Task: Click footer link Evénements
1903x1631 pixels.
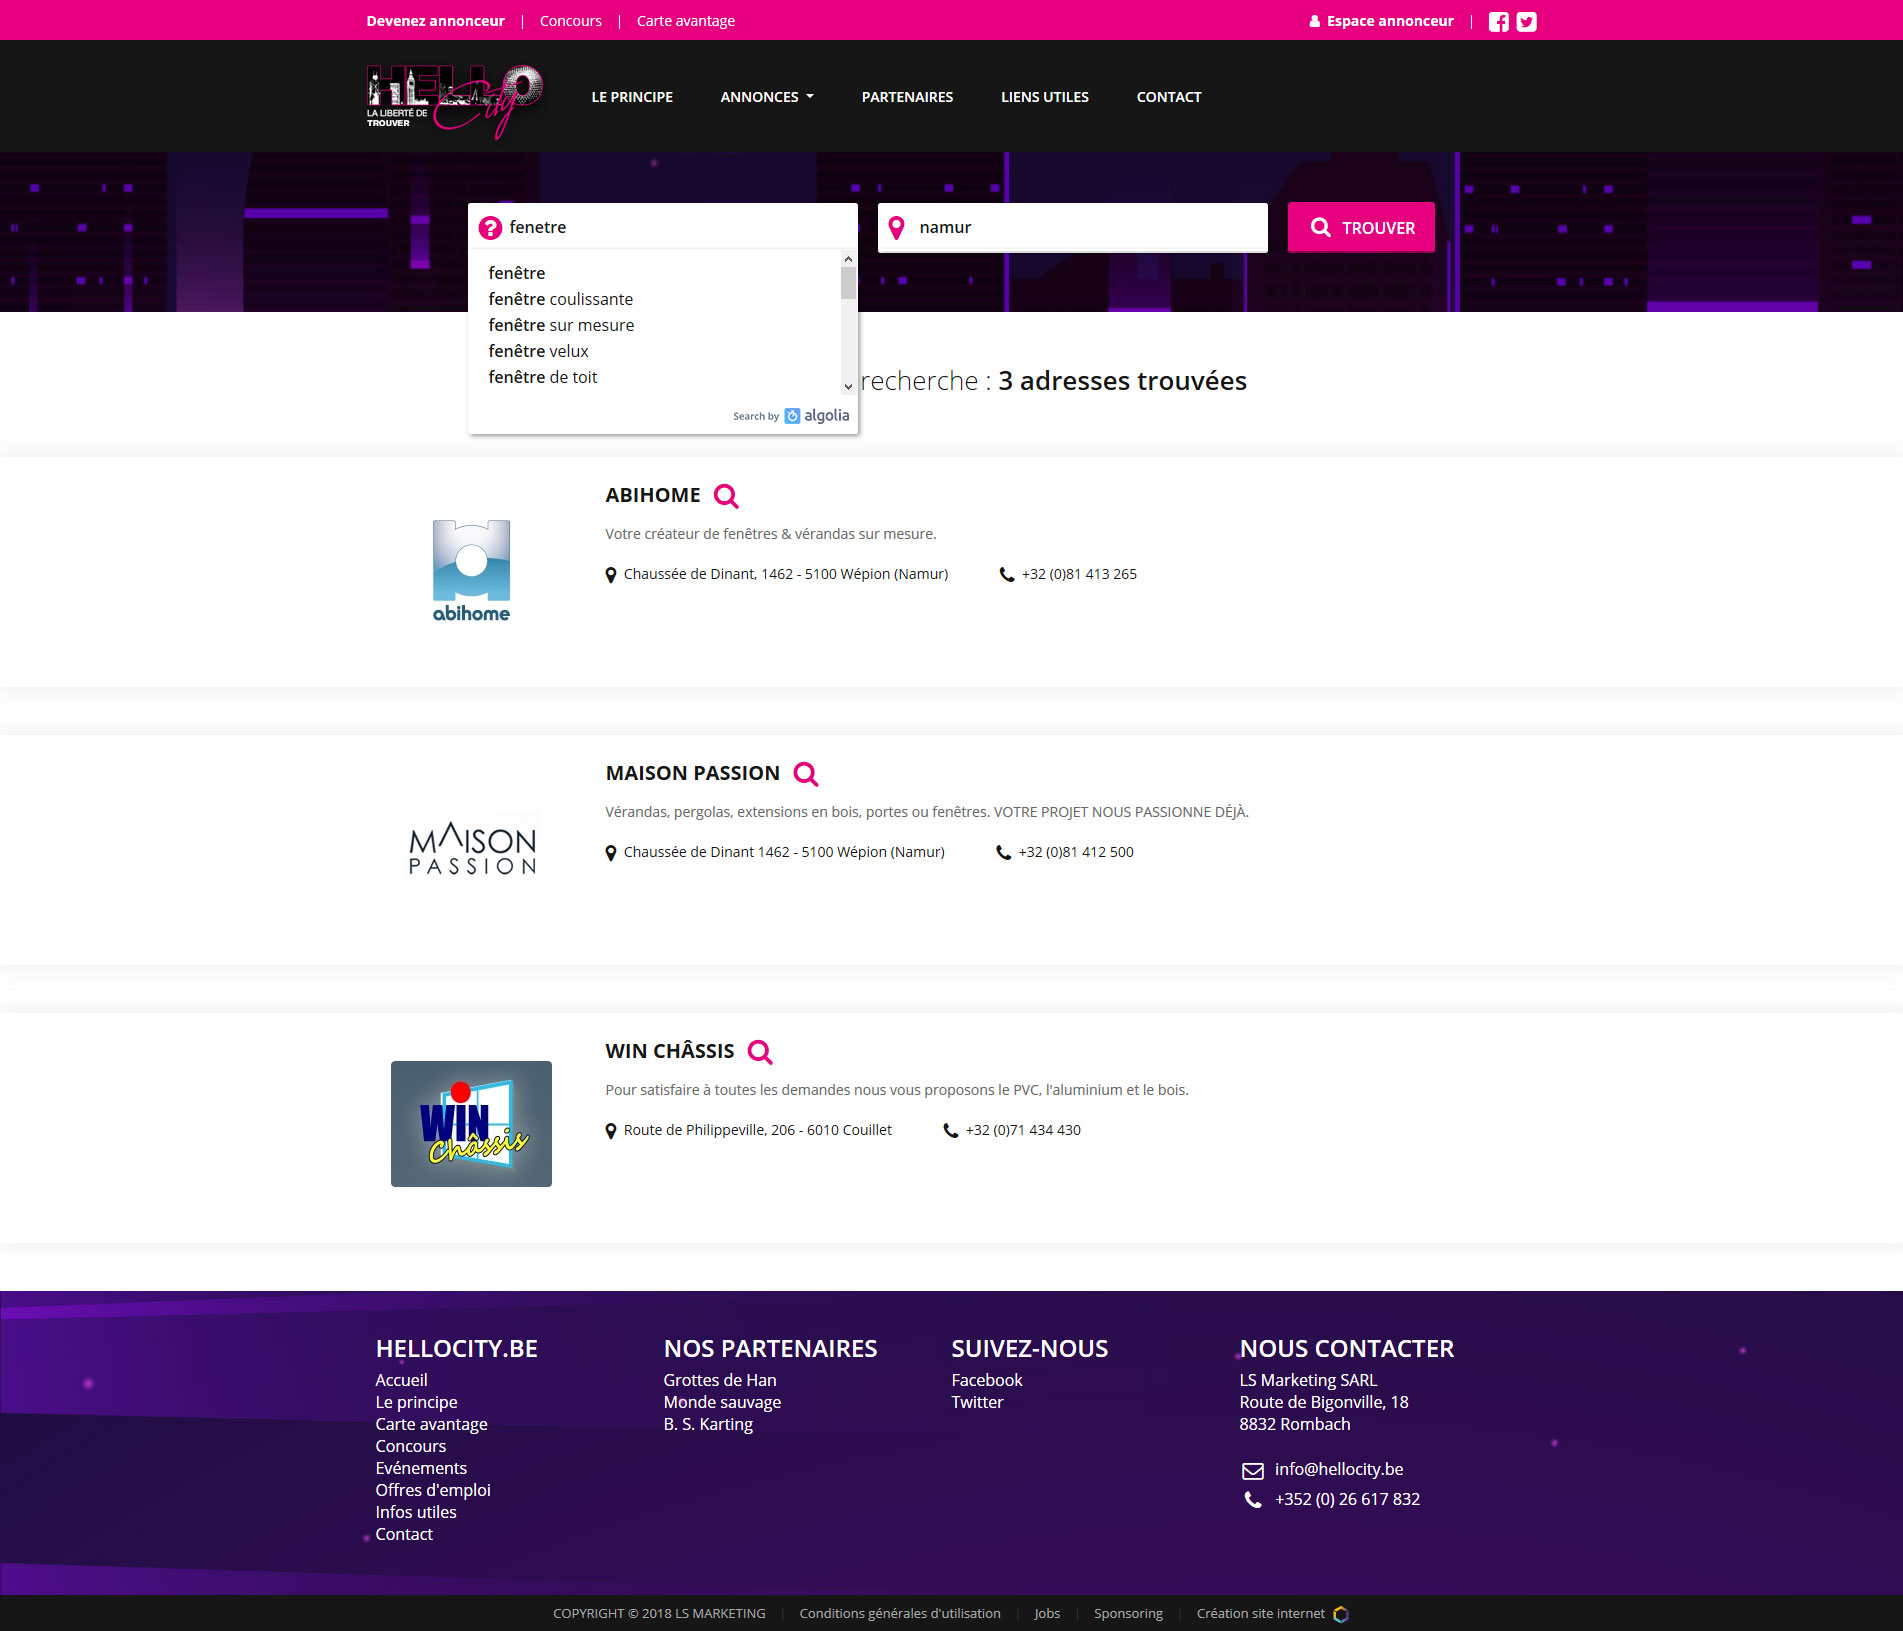Action: [x=421, y=1468]
